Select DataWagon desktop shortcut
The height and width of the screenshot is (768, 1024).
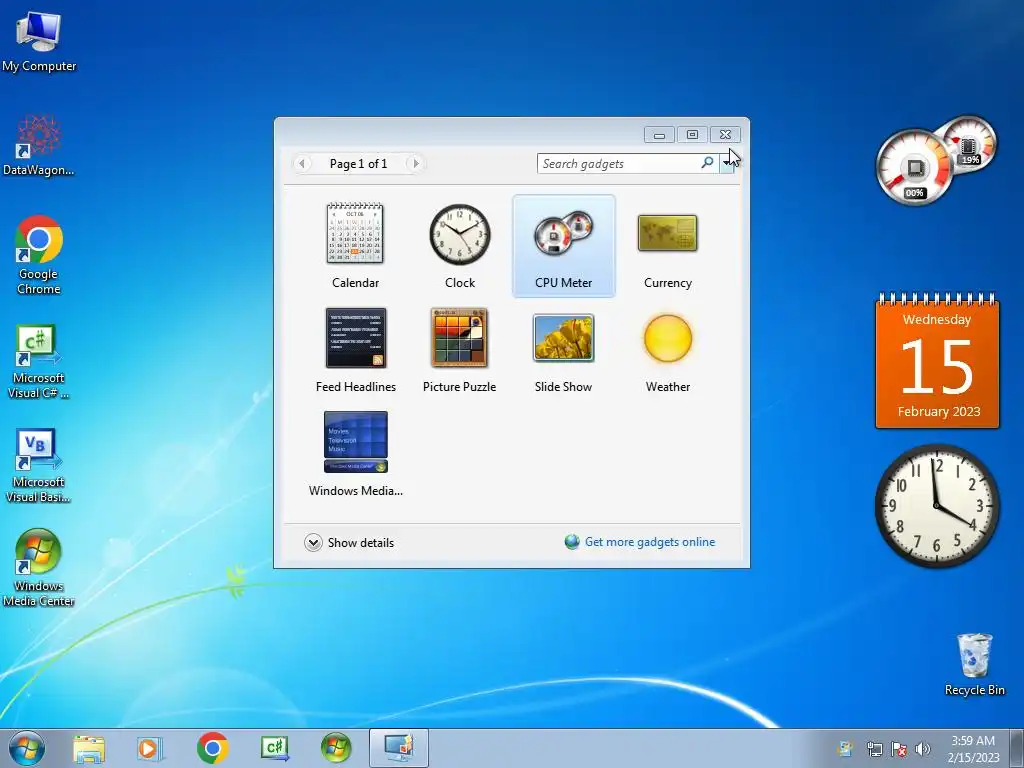coord(39,145)
